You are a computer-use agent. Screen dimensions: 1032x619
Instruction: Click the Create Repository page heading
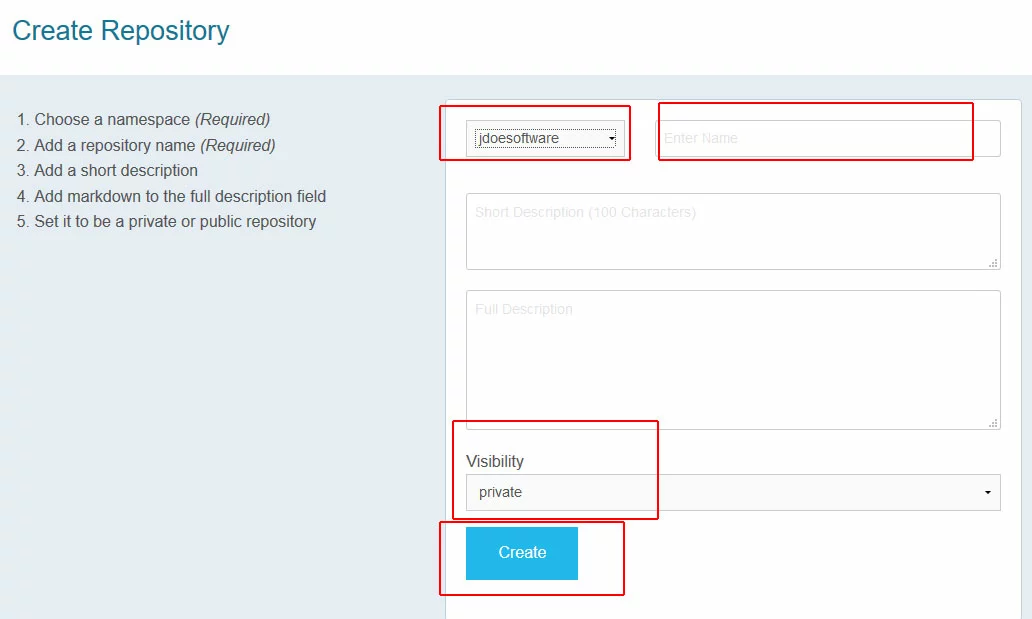[x=121, y=31]
